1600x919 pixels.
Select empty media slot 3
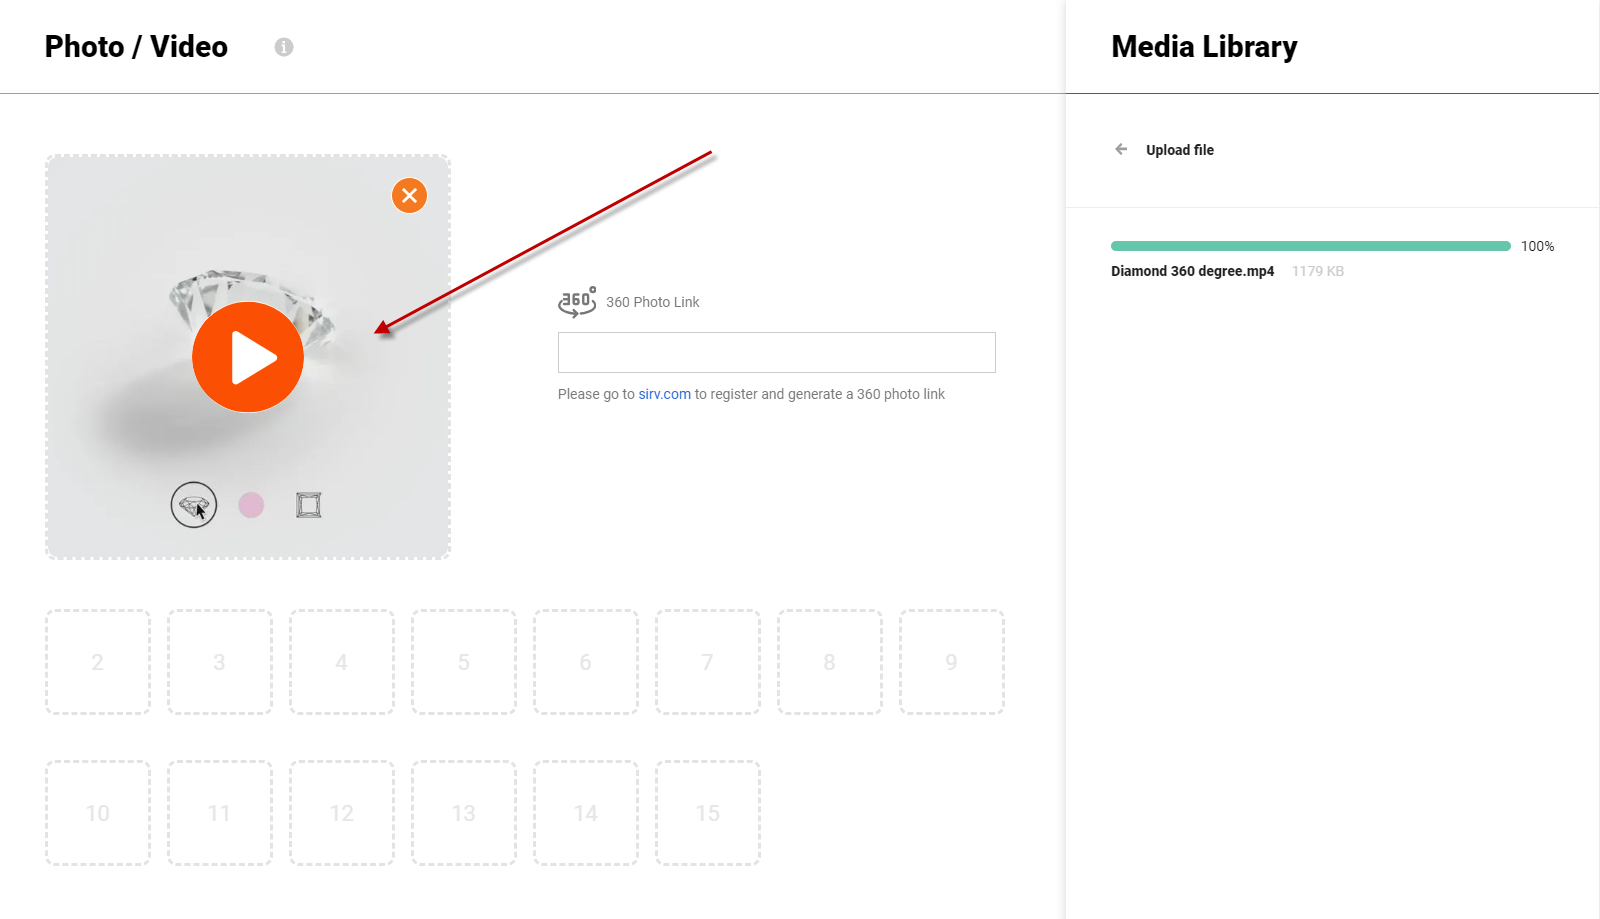220,662
